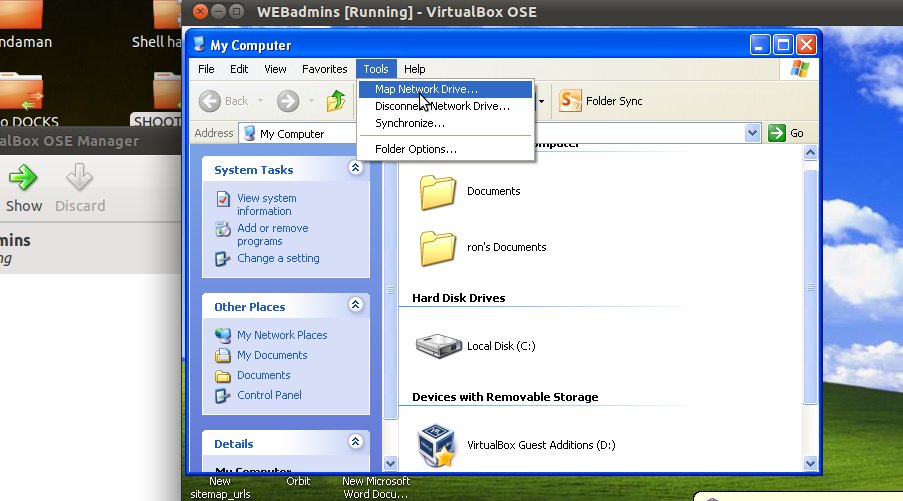Click the Windows flag logo icon

(x=799, y=69)
